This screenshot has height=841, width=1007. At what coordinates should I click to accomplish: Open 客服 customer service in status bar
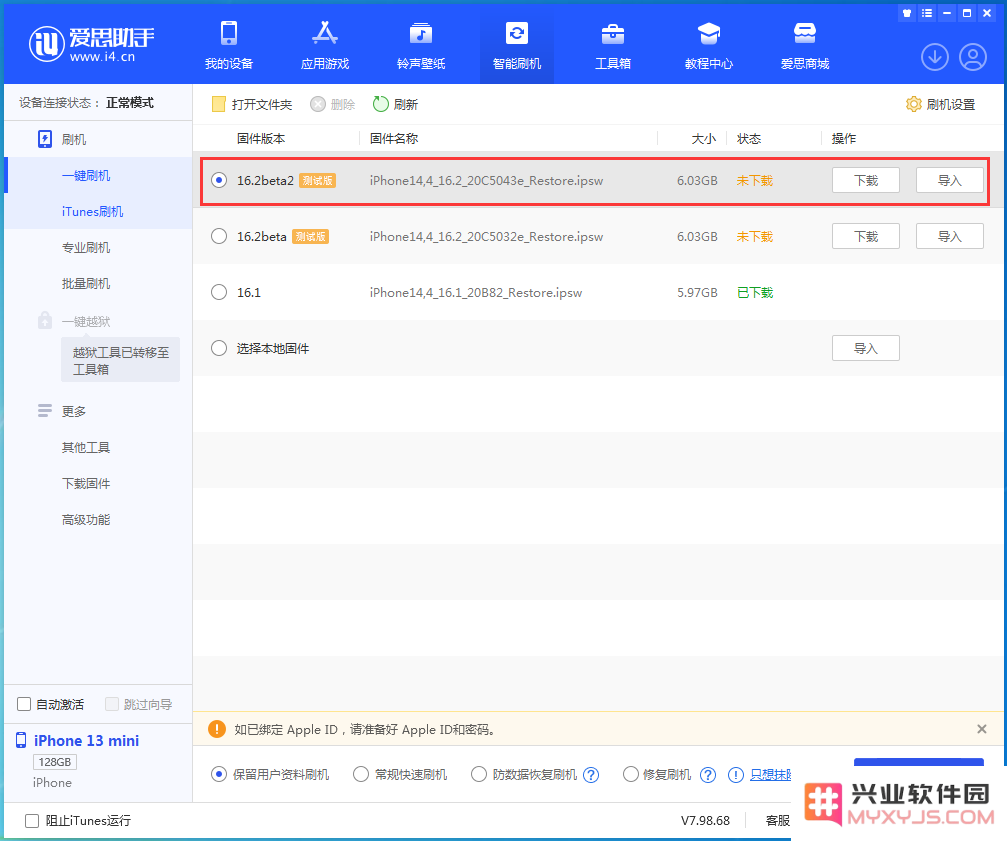pyautogui.click(x=778, y=820)
